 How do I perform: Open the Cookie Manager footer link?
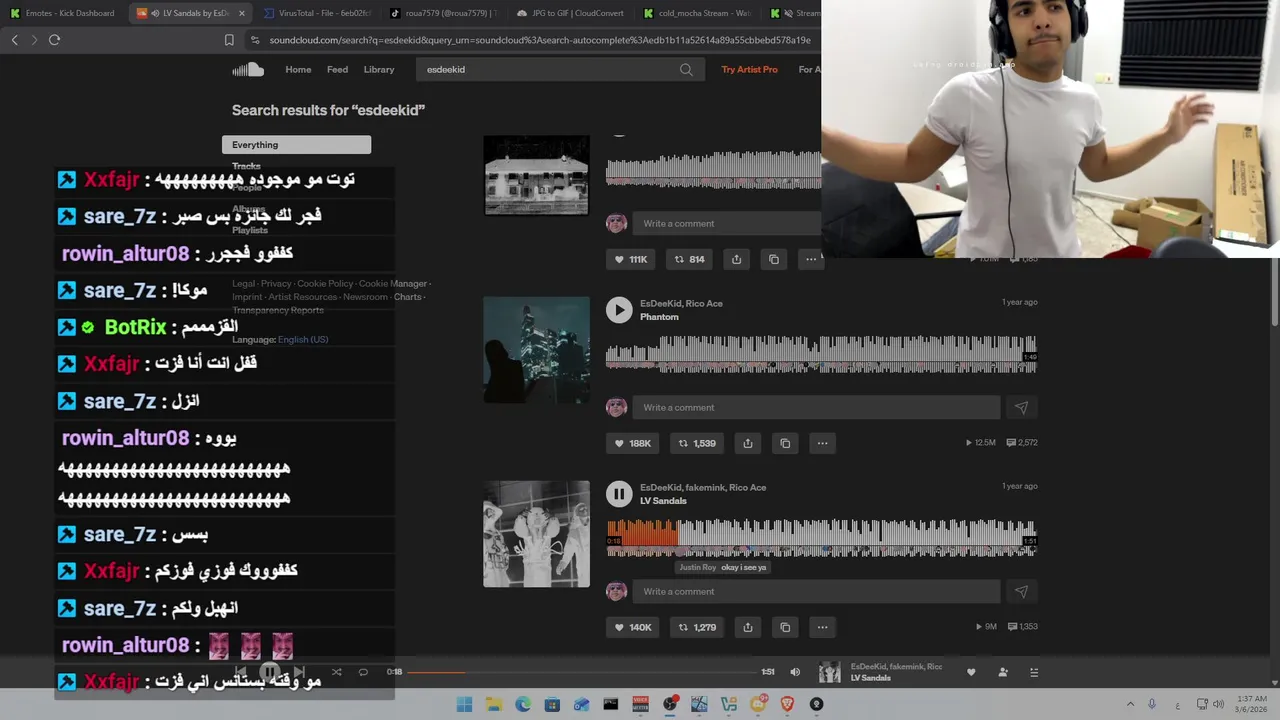pos(393,284)
